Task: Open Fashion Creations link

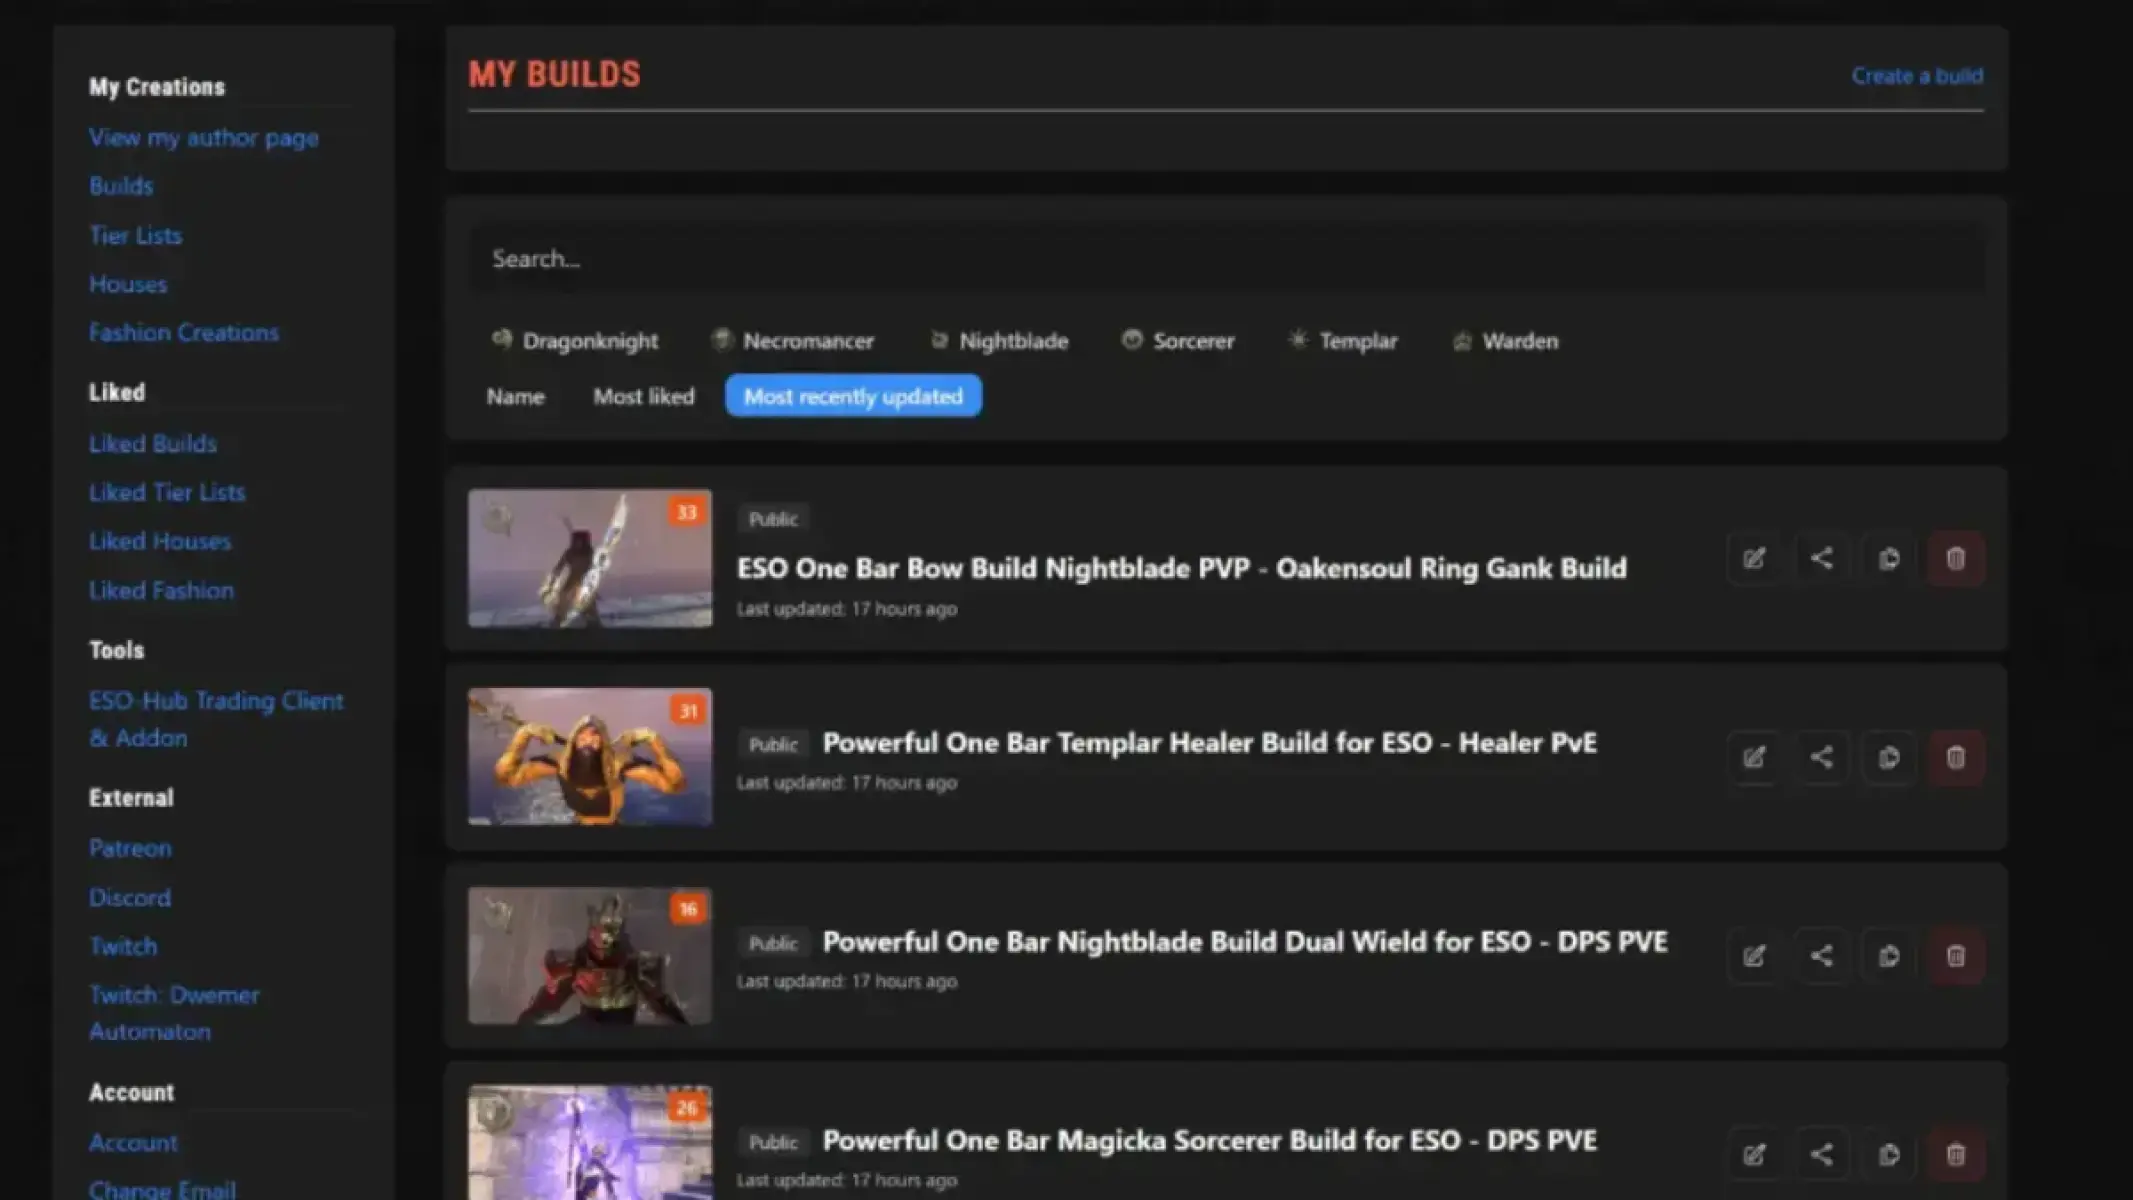Action: coord(184,333)
